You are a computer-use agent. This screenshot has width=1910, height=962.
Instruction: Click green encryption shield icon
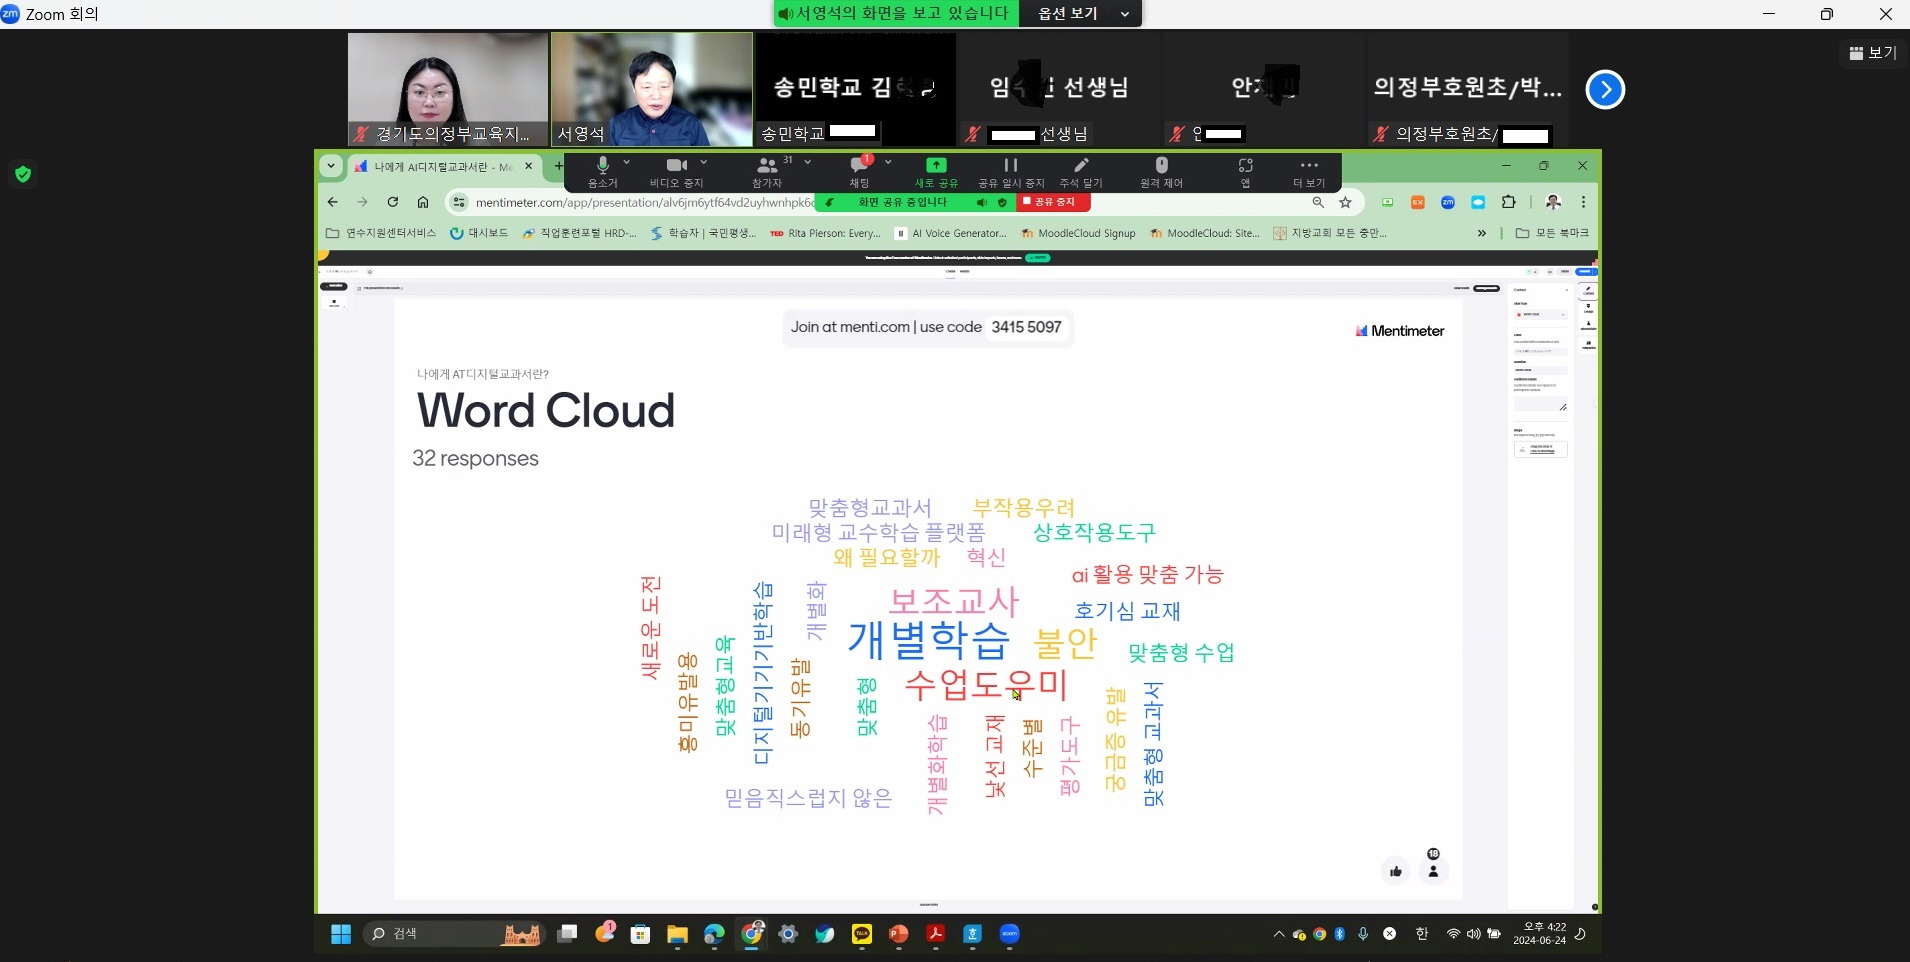[x=23, y=174]
